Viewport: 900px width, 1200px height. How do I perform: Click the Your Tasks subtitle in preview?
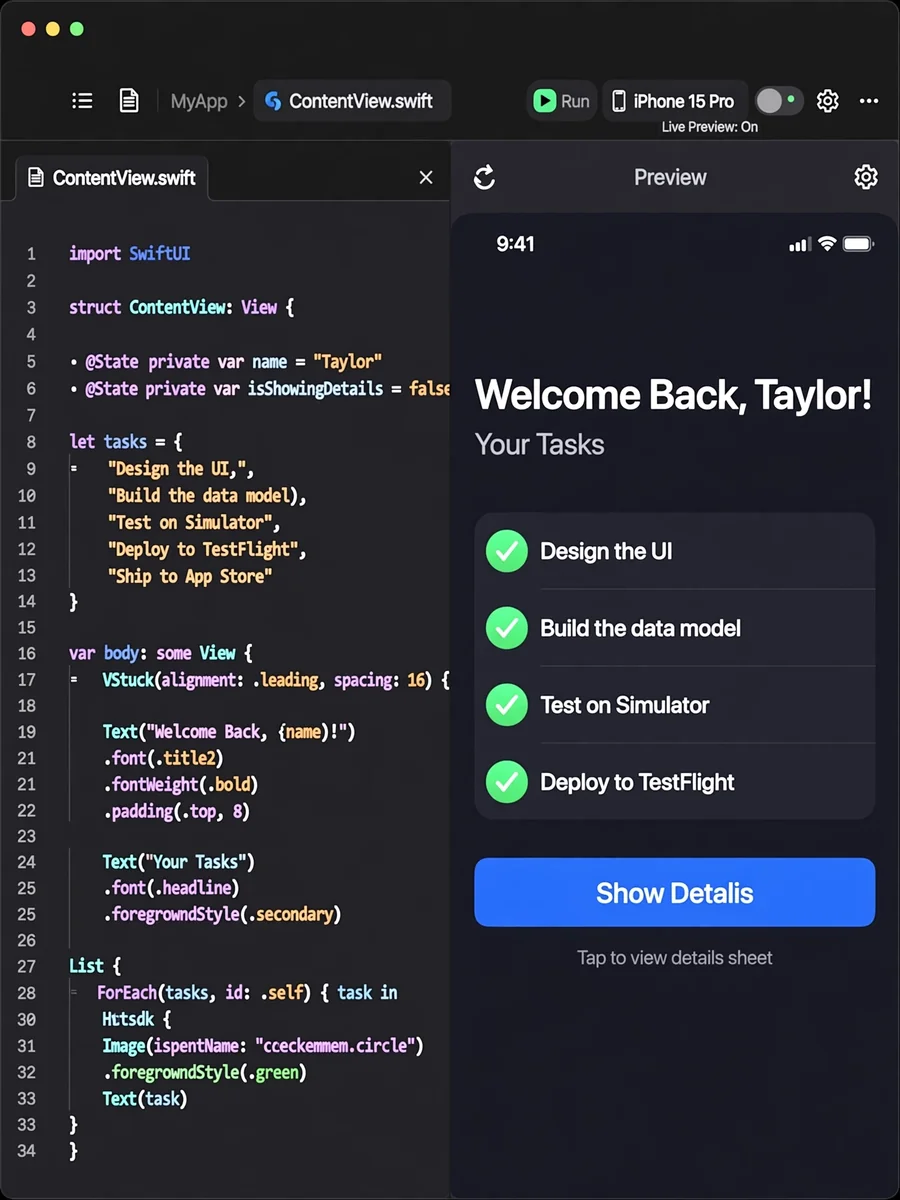click(x=540, y=445)
